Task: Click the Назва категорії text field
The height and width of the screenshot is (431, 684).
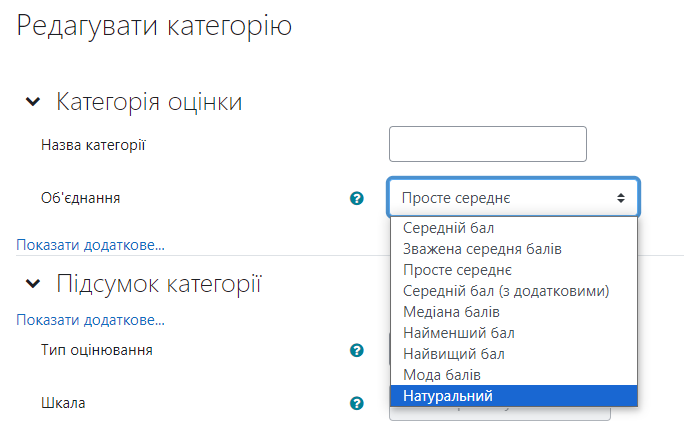Action: 488,144
